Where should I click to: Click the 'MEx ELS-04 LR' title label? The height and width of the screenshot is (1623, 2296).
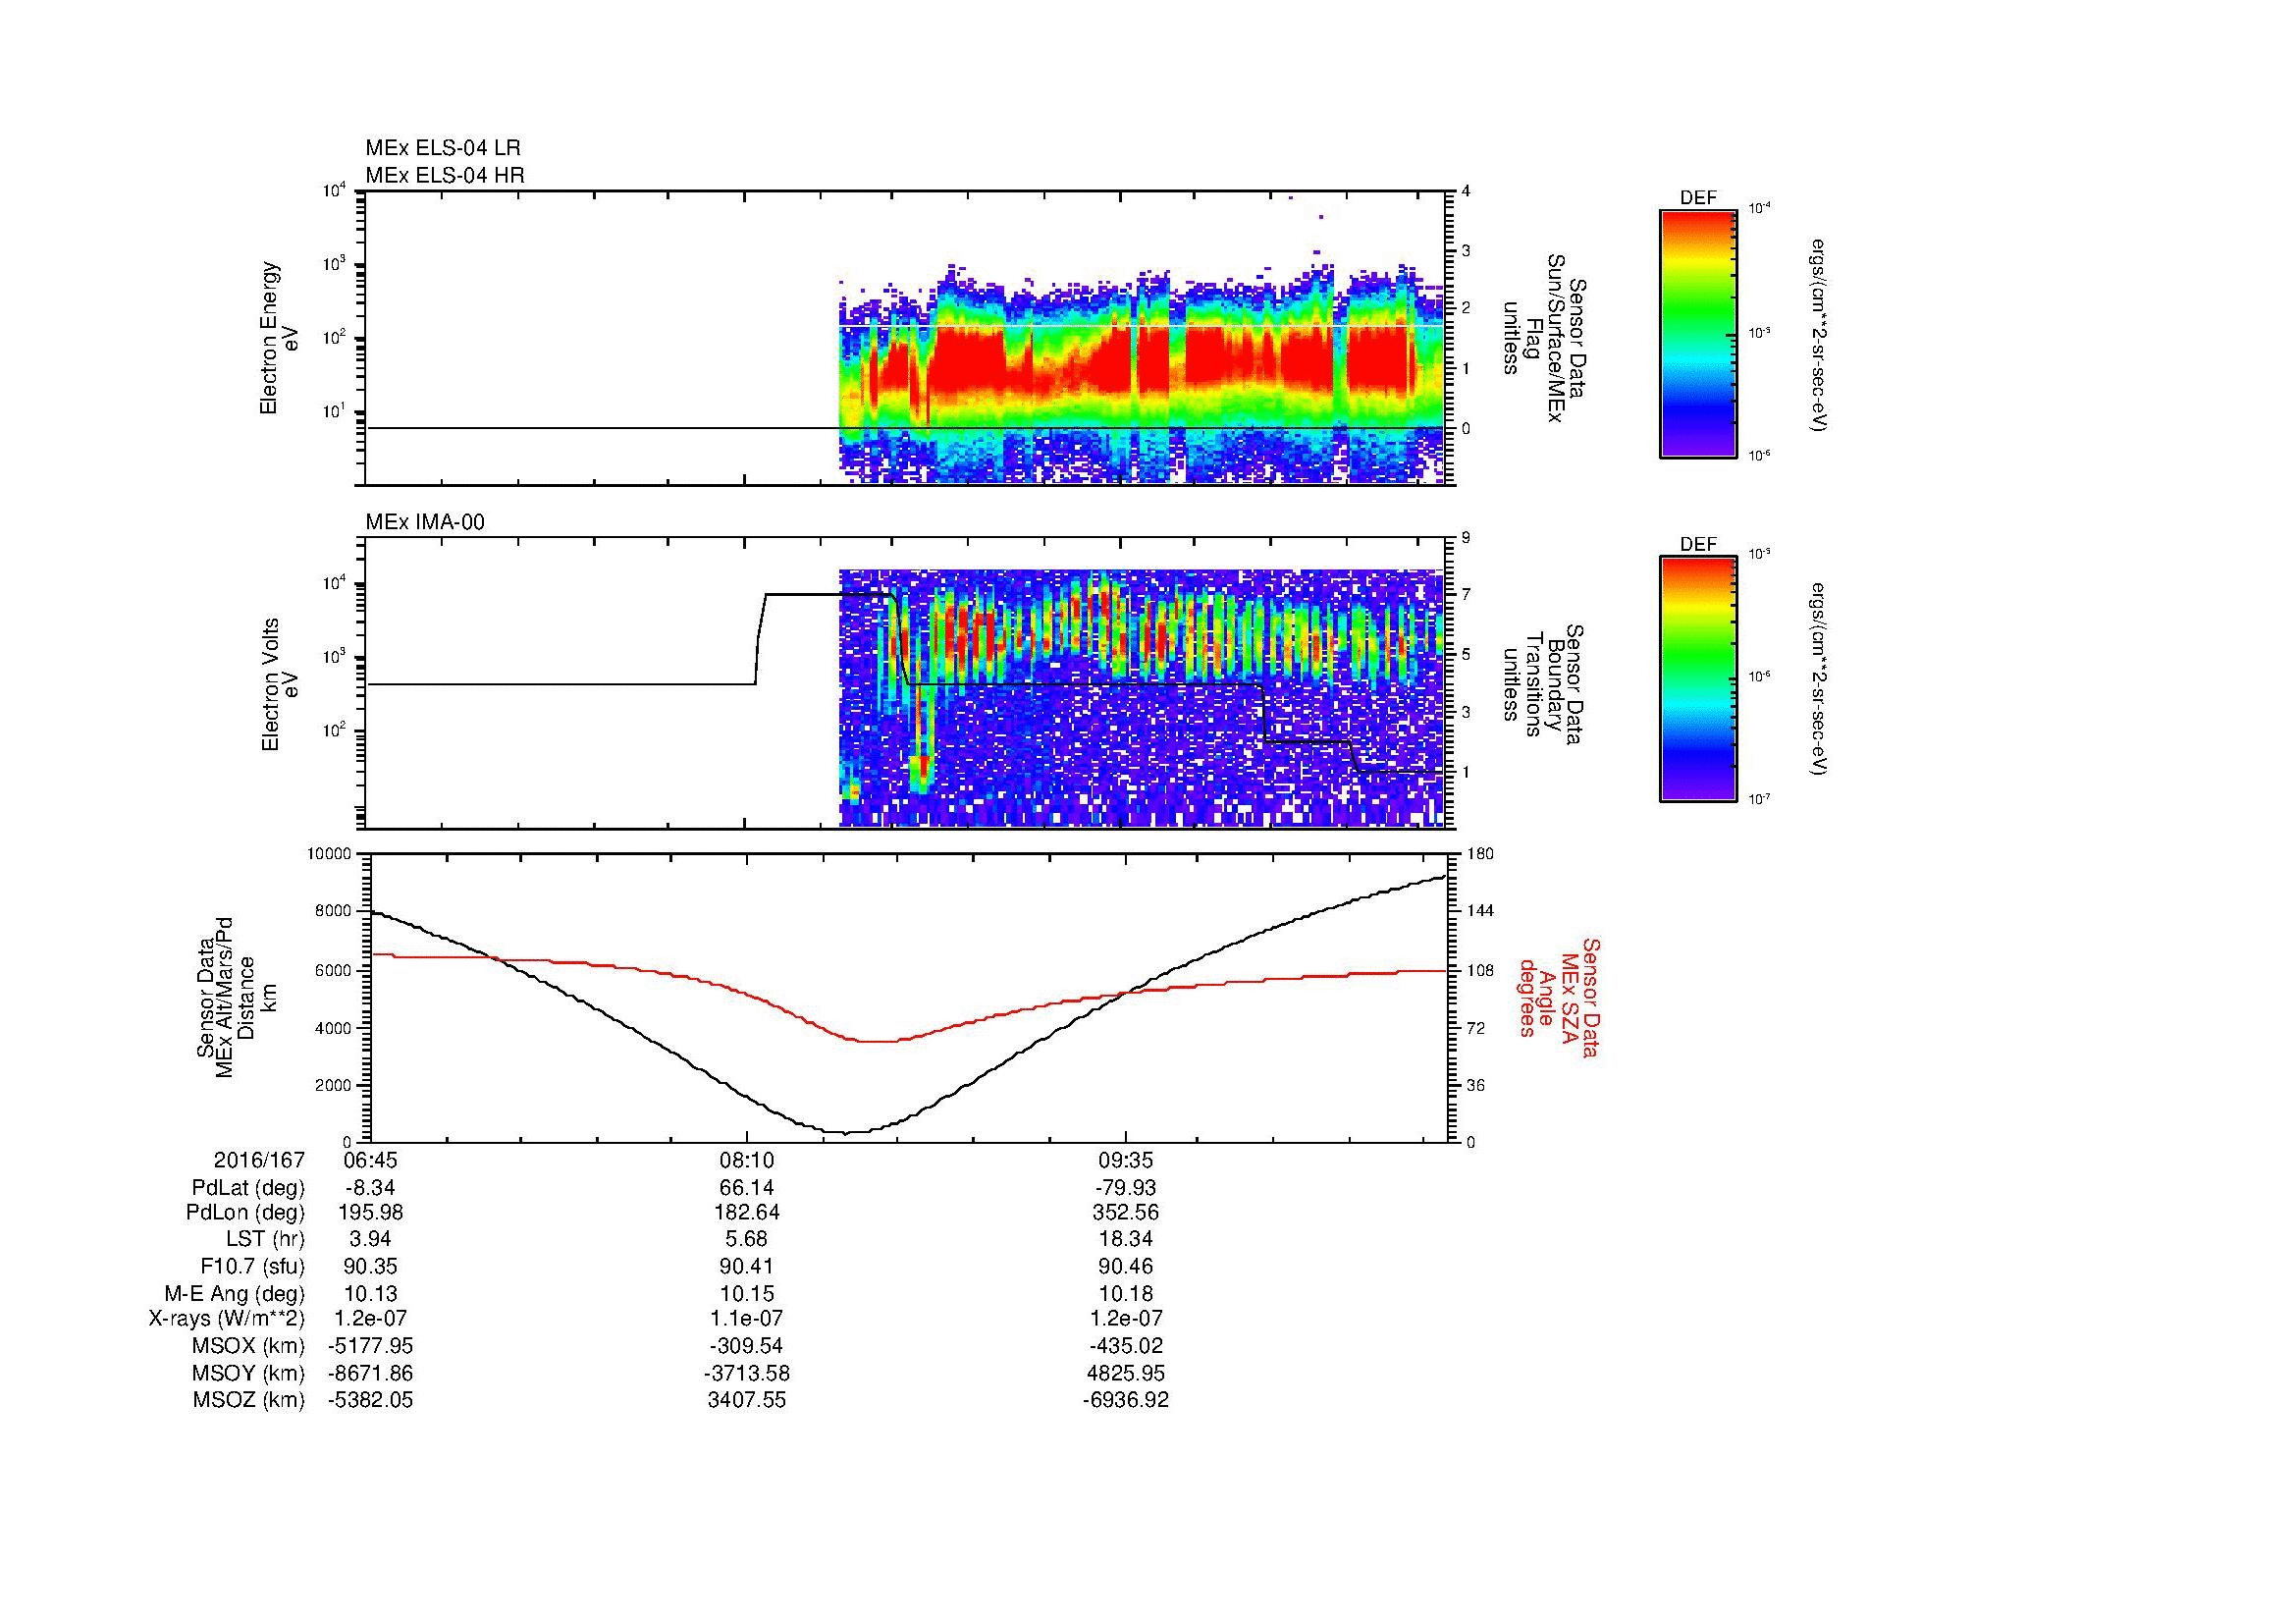click(x=443, y=148)
